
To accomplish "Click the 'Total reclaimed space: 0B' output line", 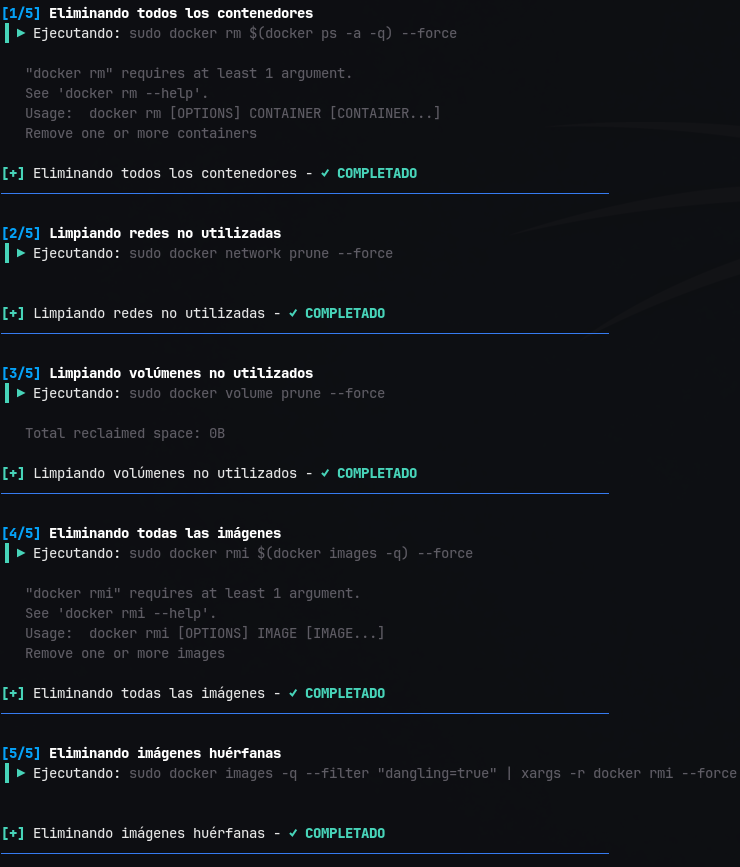I will click(x=125, y=433).
